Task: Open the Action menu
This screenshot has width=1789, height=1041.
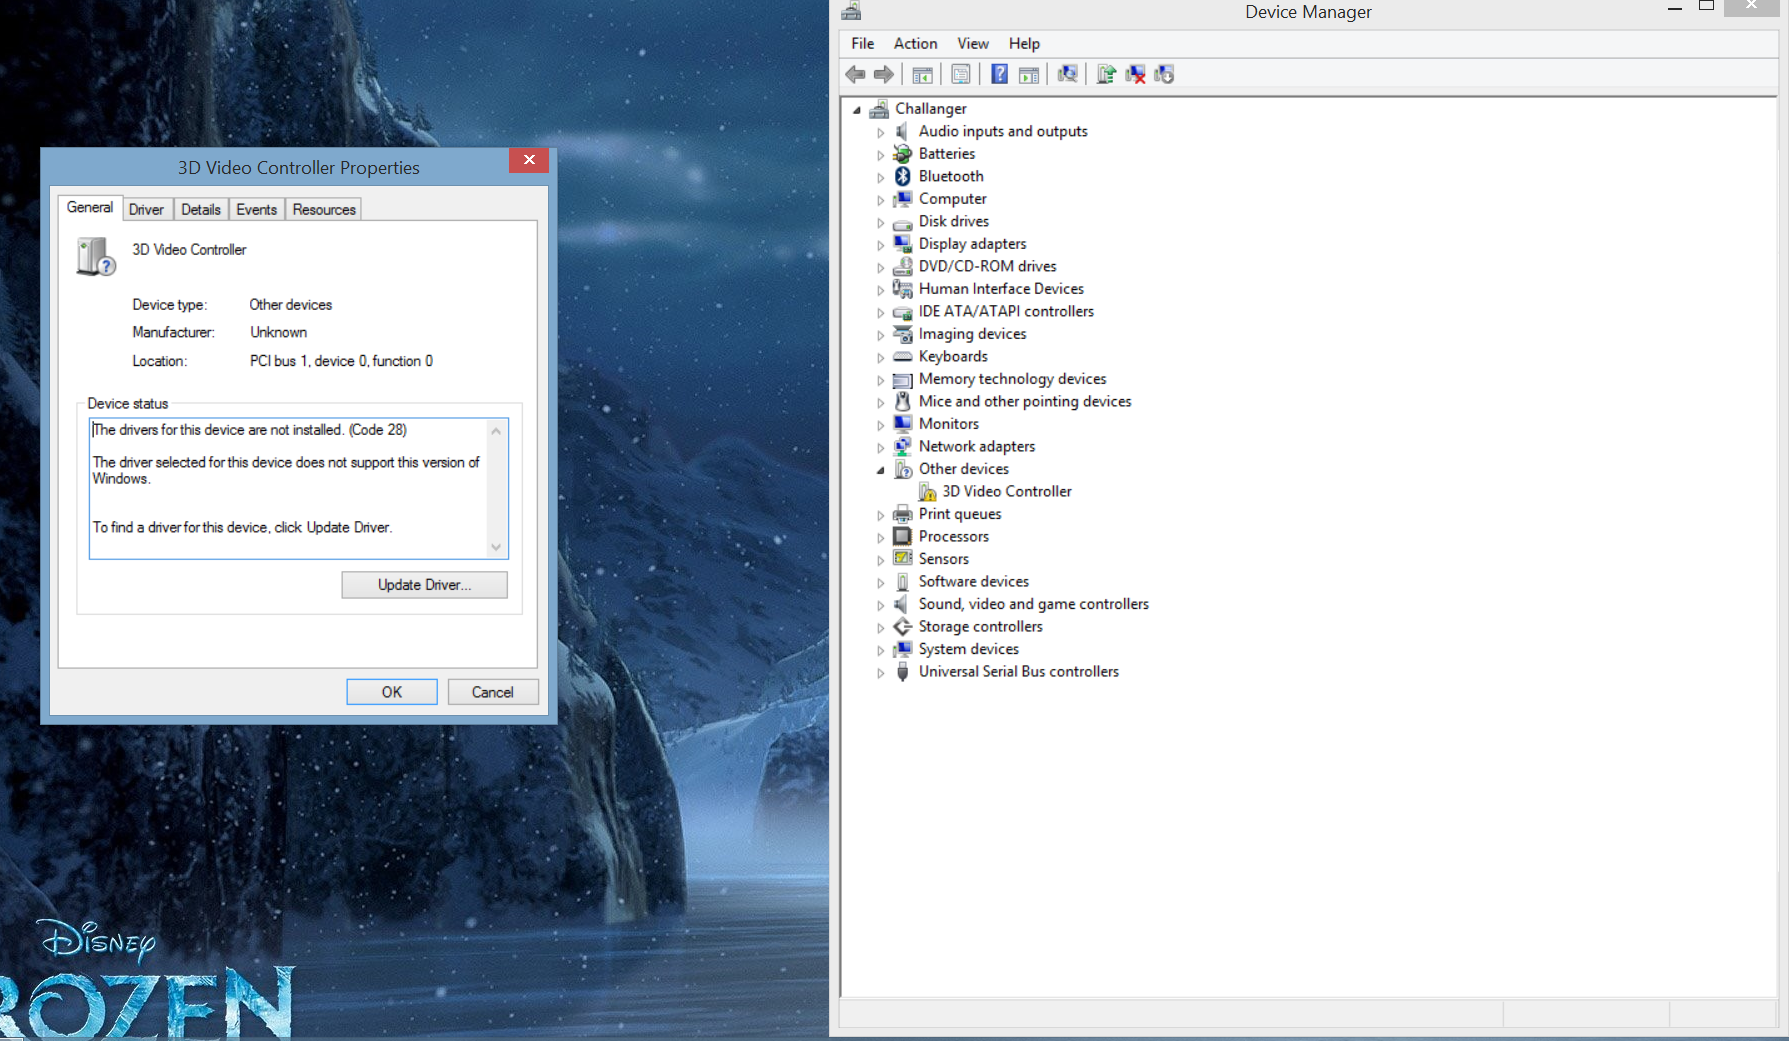Action: pyautogui.click(x=915, y=43)
